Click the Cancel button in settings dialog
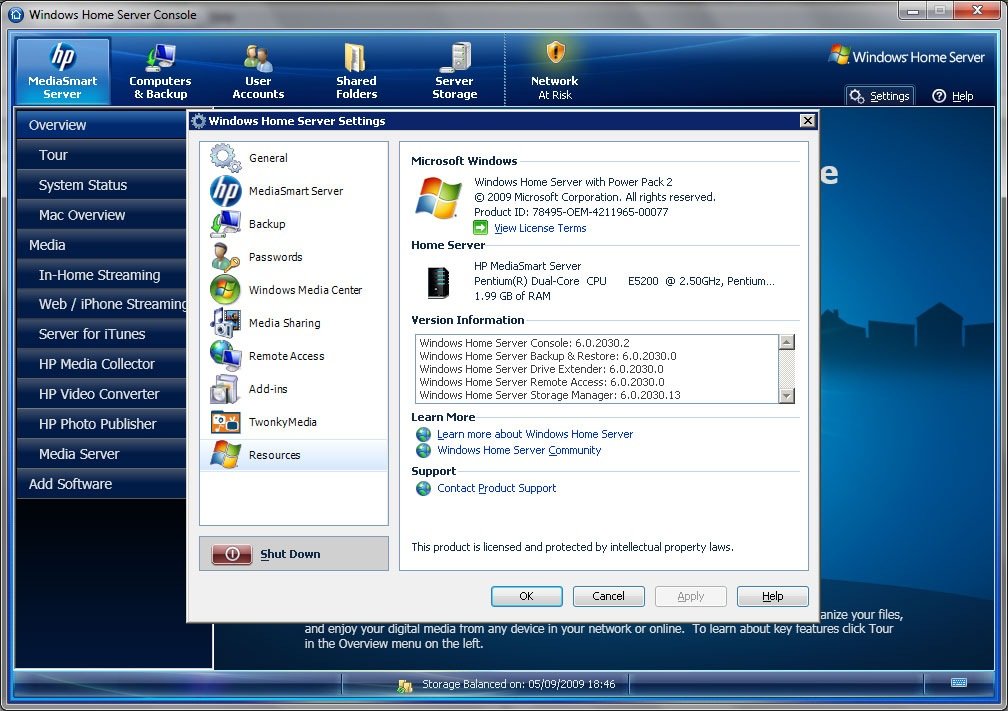Viewport: 1008px width, 711px height. pos(608,596)
